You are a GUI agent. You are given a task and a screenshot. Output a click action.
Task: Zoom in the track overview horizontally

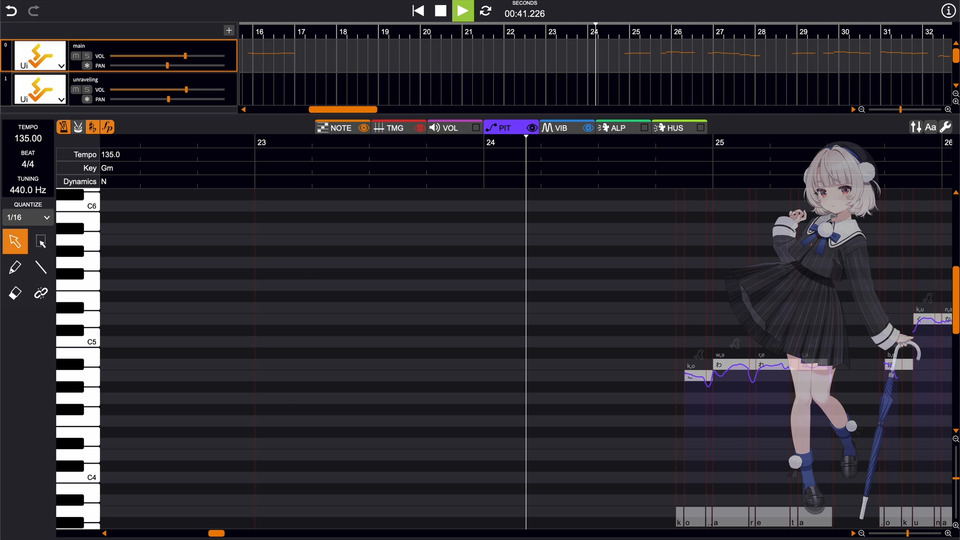click(948, 110)
